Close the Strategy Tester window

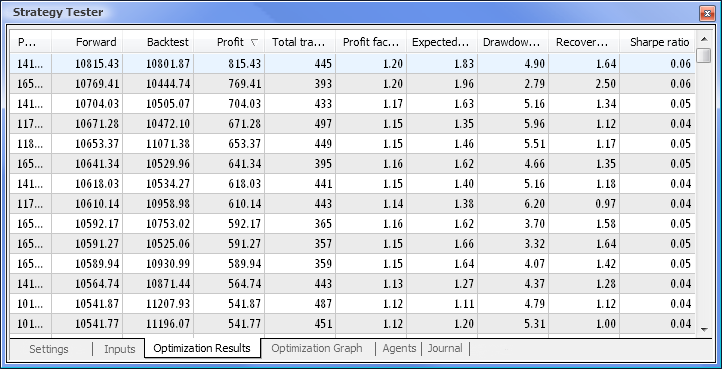[x=707, y=13]
